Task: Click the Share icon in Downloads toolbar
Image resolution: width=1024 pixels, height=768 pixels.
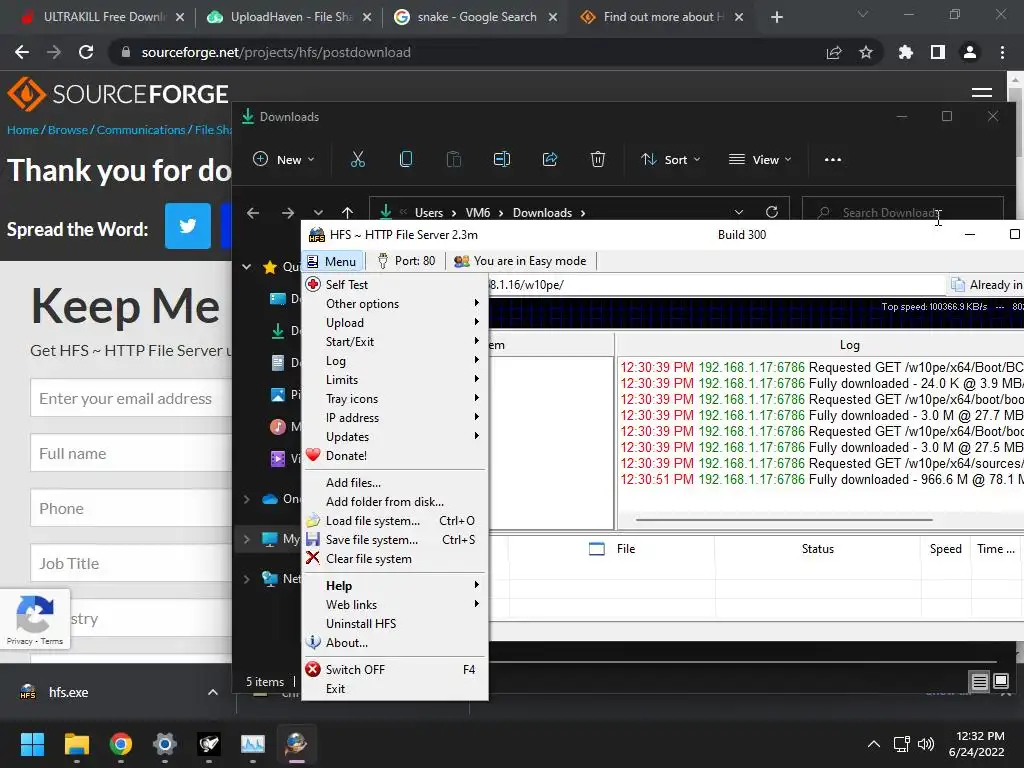Action: [x=550, y=159]
